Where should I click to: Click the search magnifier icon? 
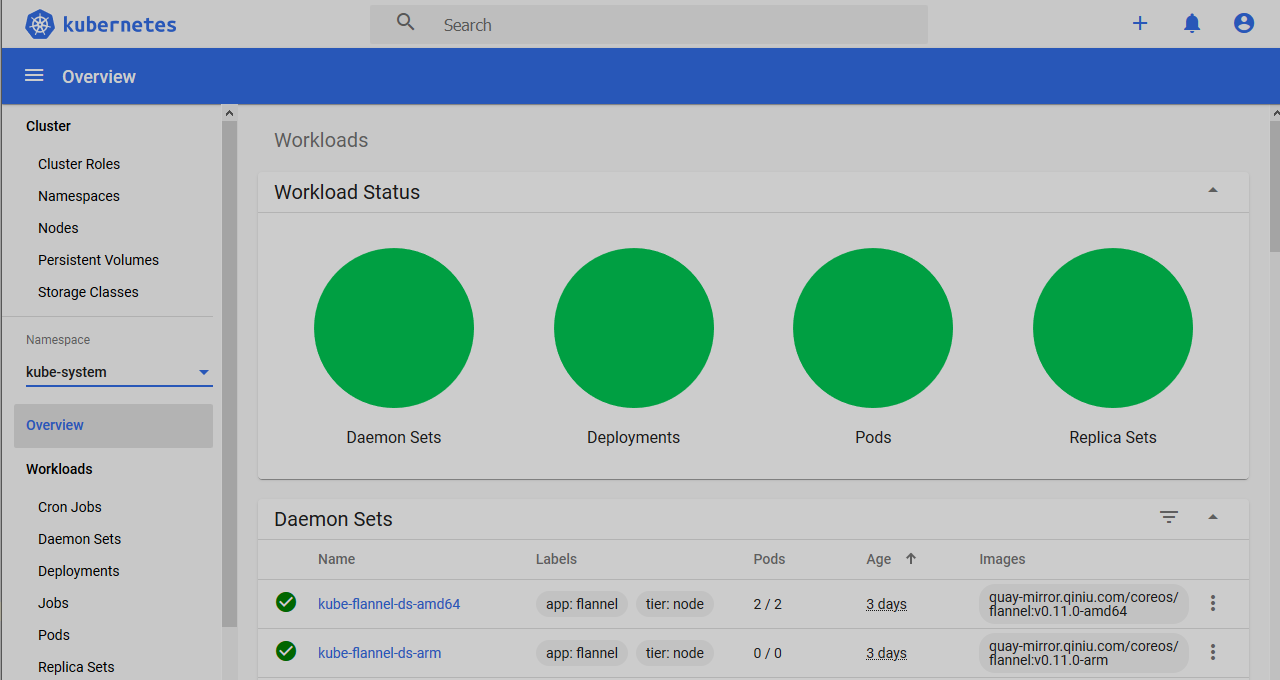coord(405,22)
